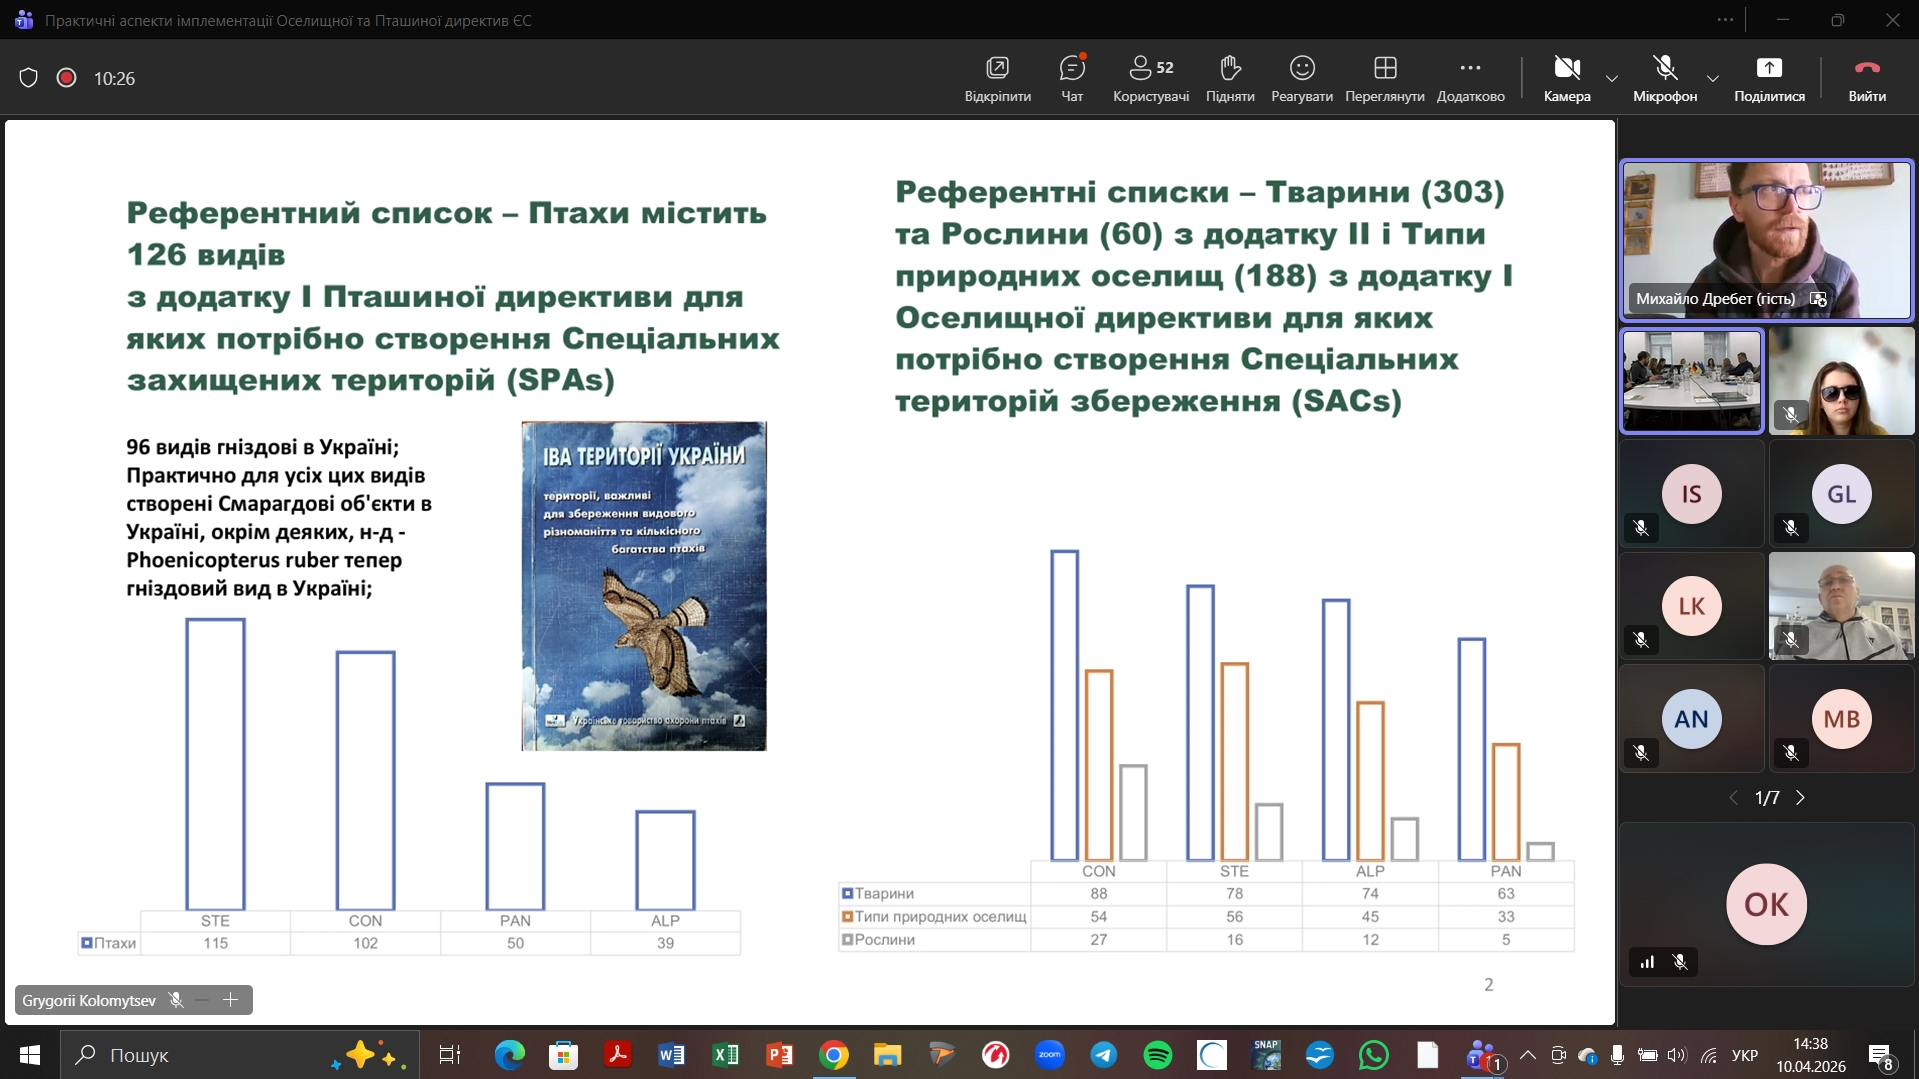1919x1079 pixels.
Task: Unpin the shared content (Відкріпити)
Action: (997, 78)
